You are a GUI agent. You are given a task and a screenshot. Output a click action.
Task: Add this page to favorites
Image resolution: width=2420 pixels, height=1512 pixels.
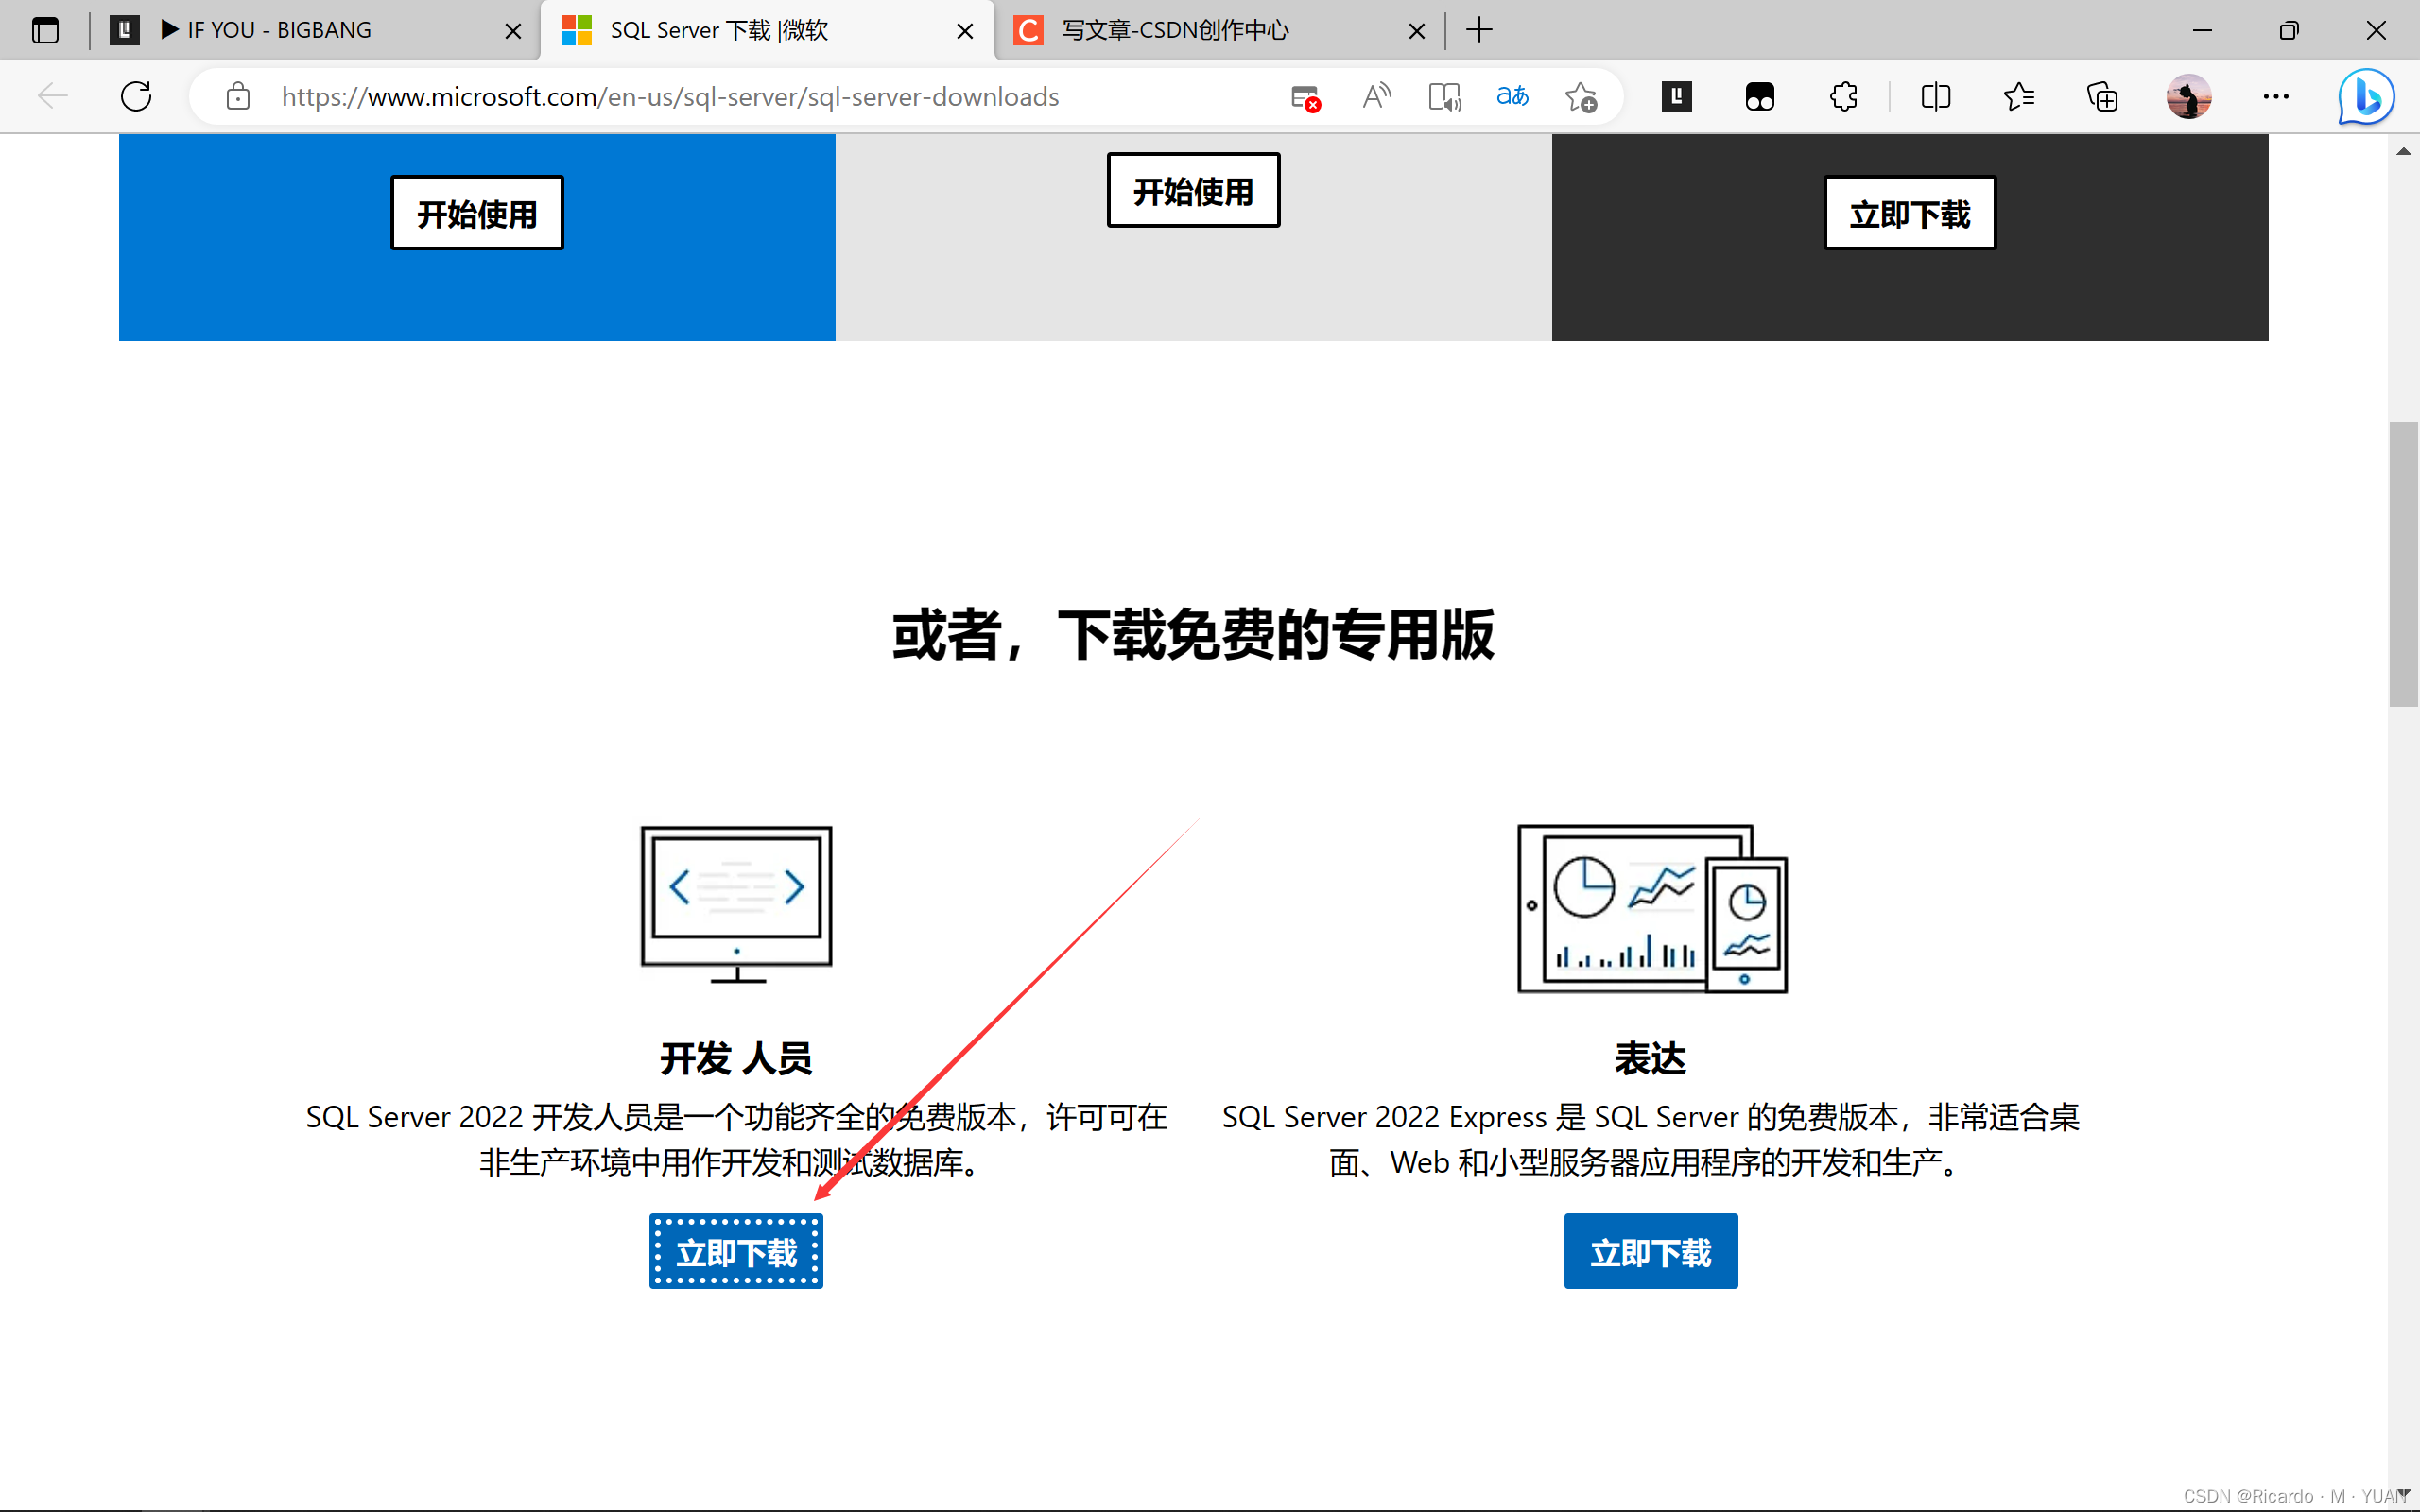1581,96
